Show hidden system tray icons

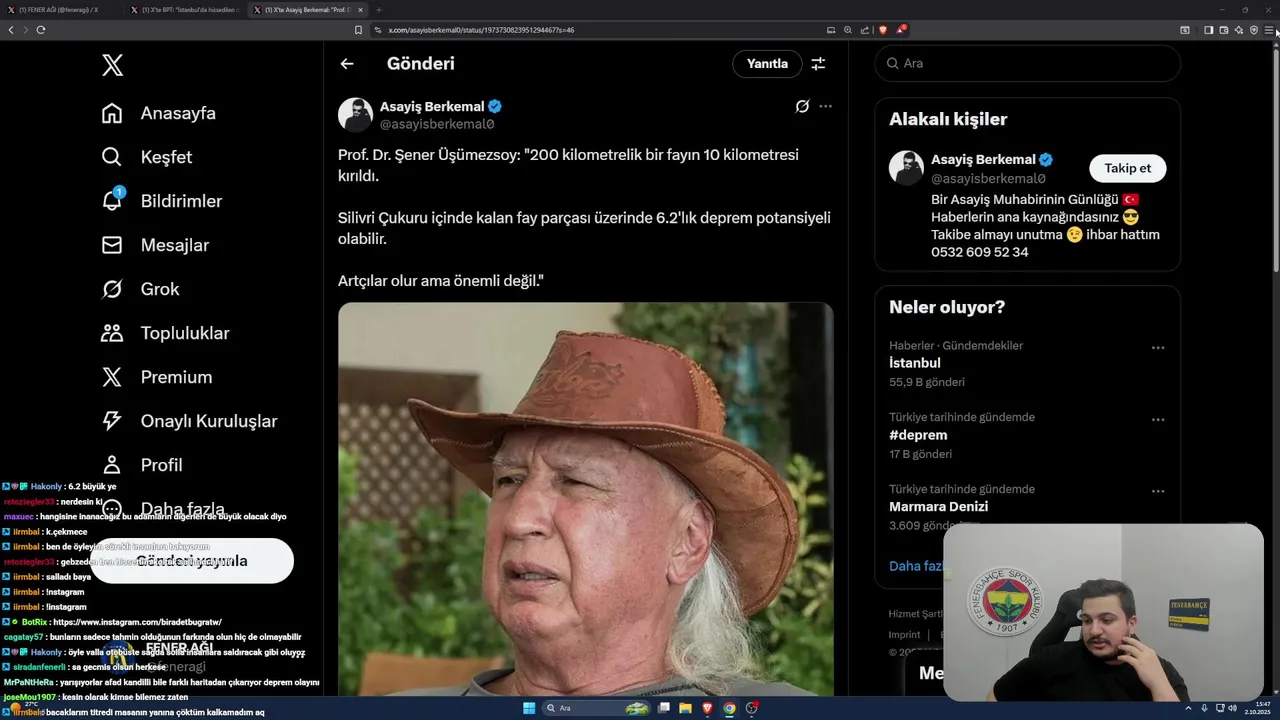1190,708
